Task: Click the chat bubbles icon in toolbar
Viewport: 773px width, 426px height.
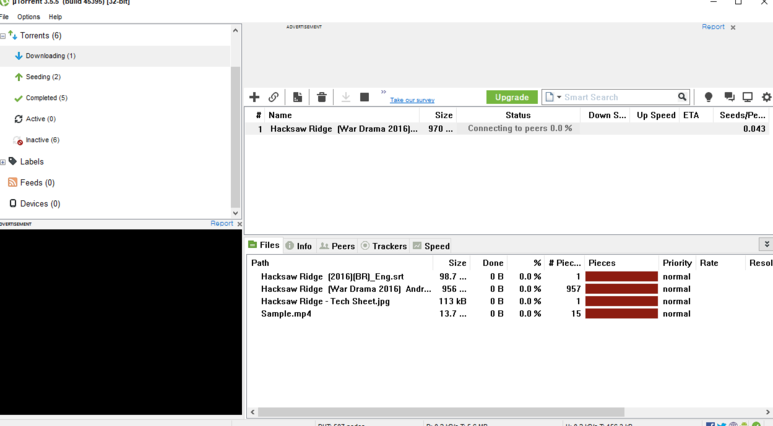Action: [x=729, y=97]
